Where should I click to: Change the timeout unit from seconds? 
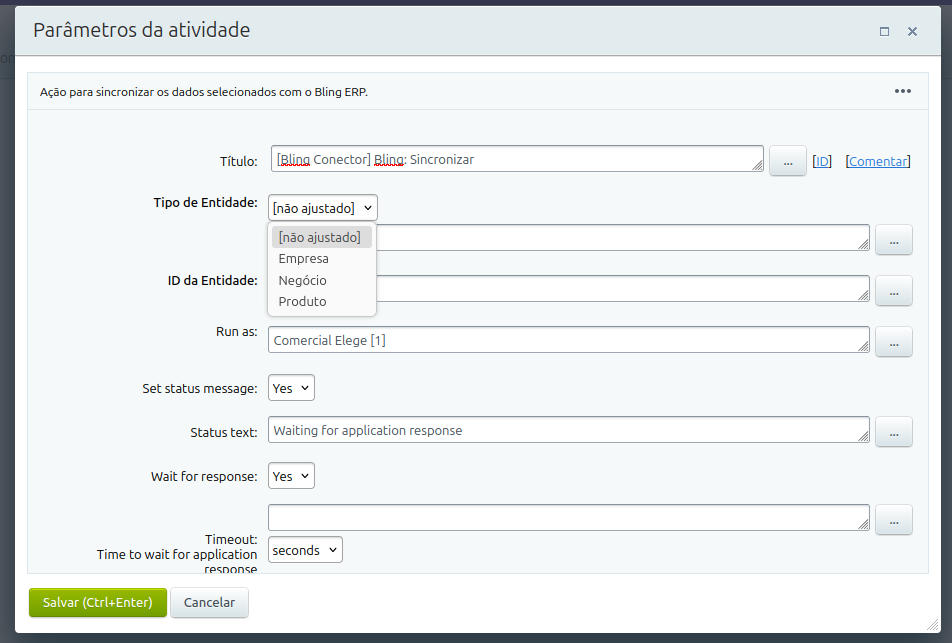[305, 550]
